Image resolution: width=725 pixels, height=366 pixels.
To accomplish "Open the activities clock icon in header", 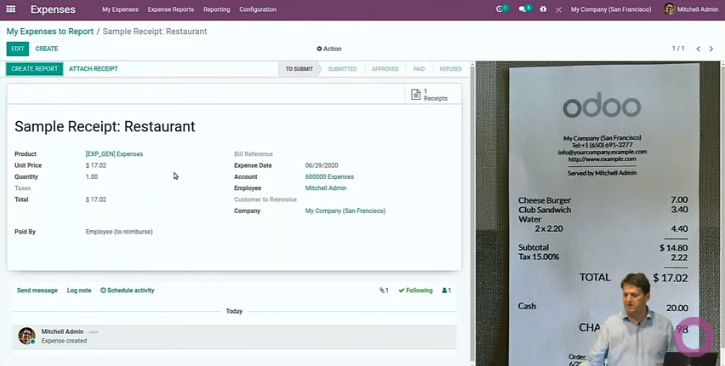I will pyautogui.click(x=502, y=9).
